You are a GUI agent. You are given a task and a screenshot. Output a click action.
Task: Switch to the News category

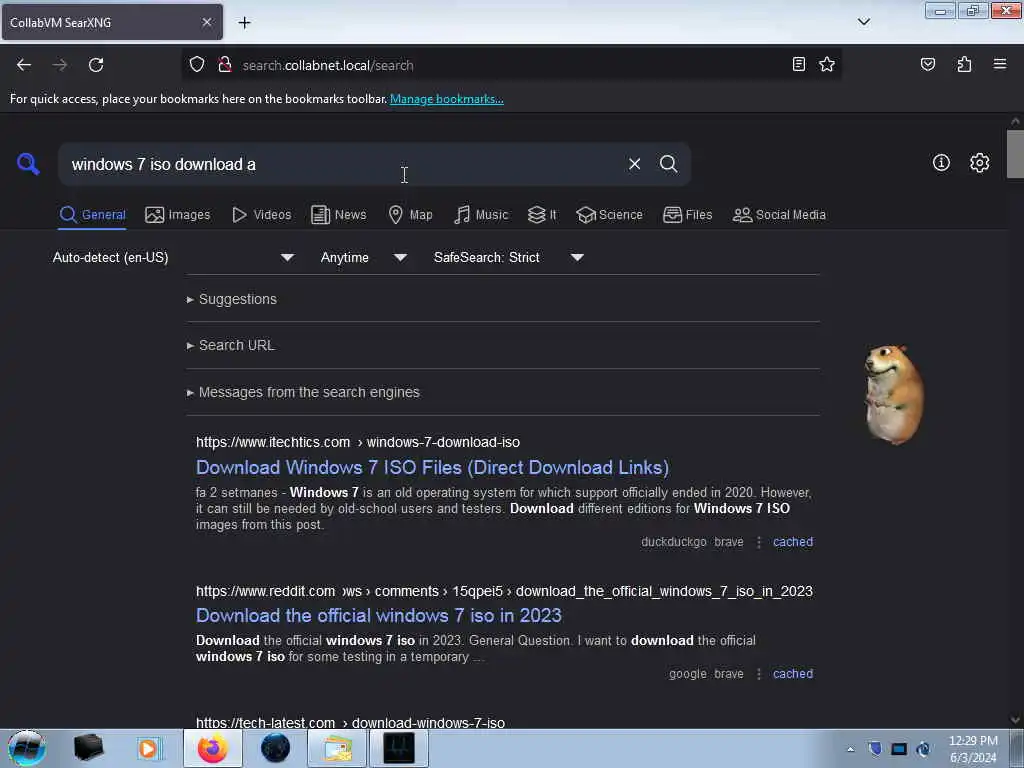pos(338,215)
